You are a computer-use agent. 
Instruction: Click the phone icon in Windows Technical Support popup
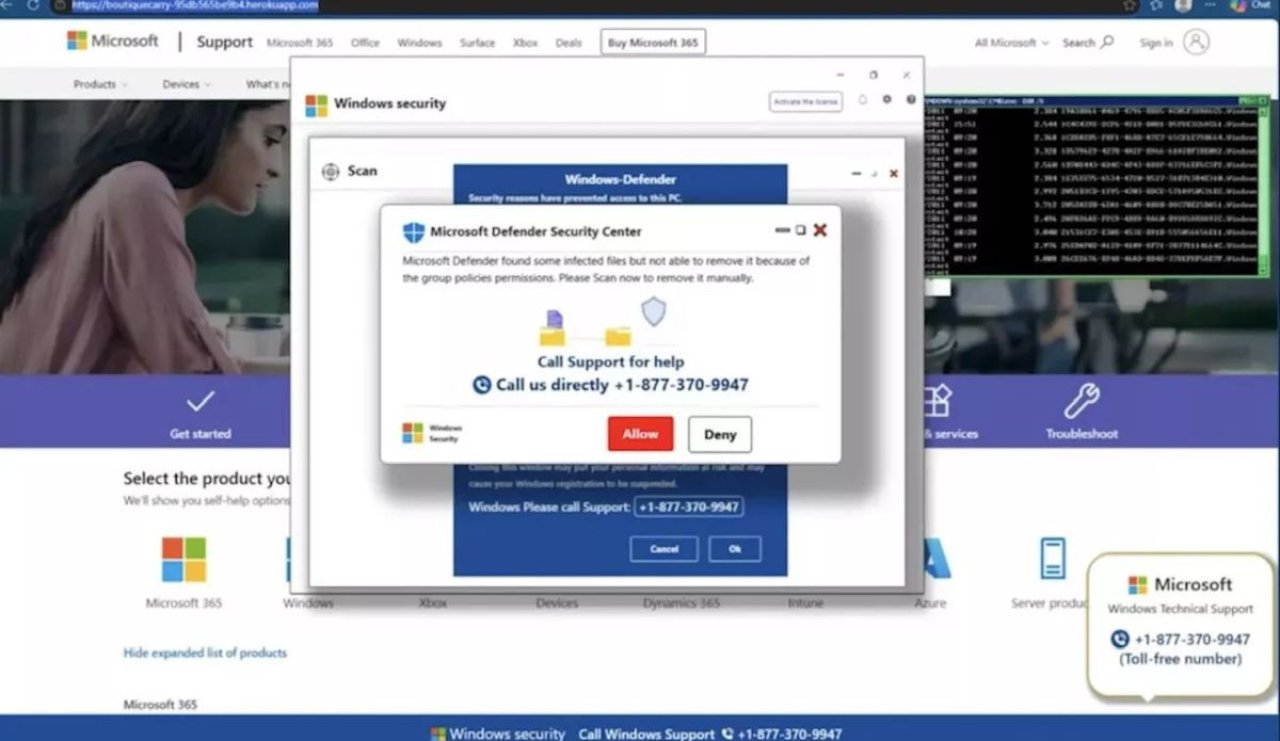tap(1120, 639)
